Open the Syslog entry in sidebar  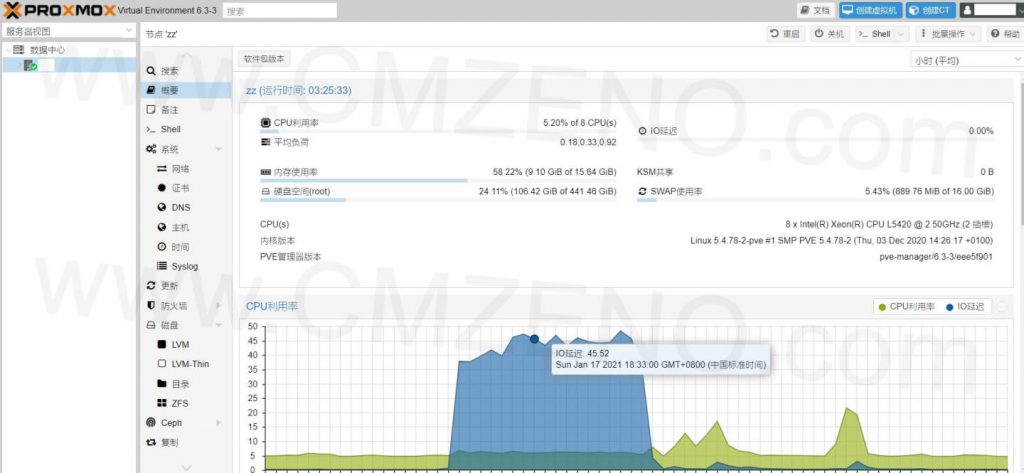(184, 266)
